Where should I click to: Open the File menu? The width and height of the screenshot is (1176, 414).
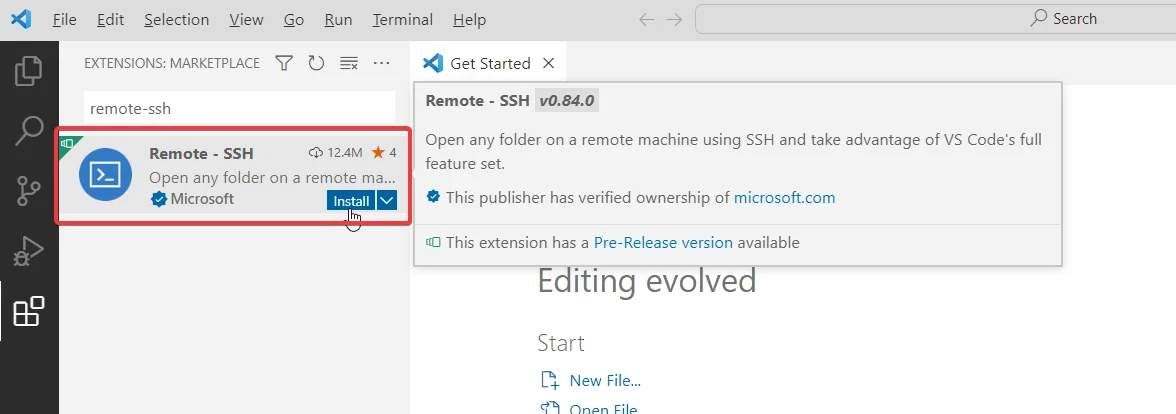64,20
